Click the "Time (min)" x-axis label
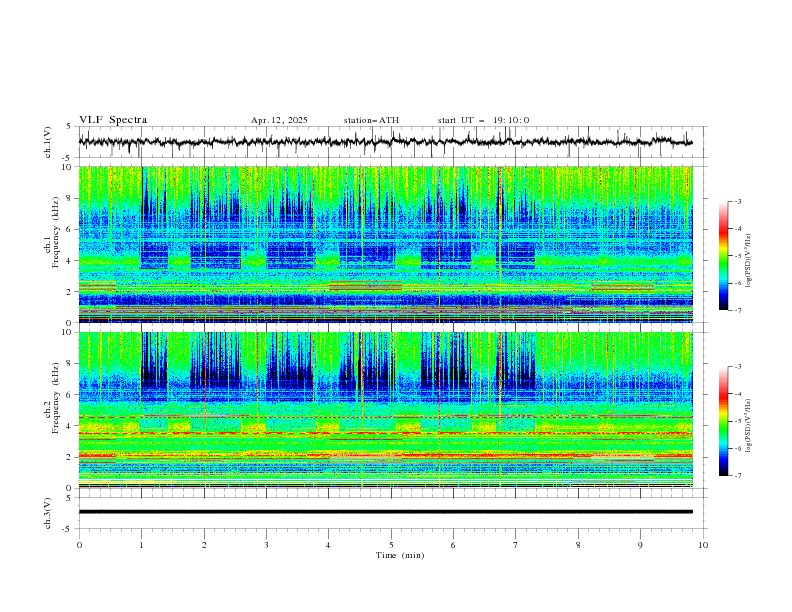The height and width of the screenshot is (612, 792). click(x=400, y=555)
